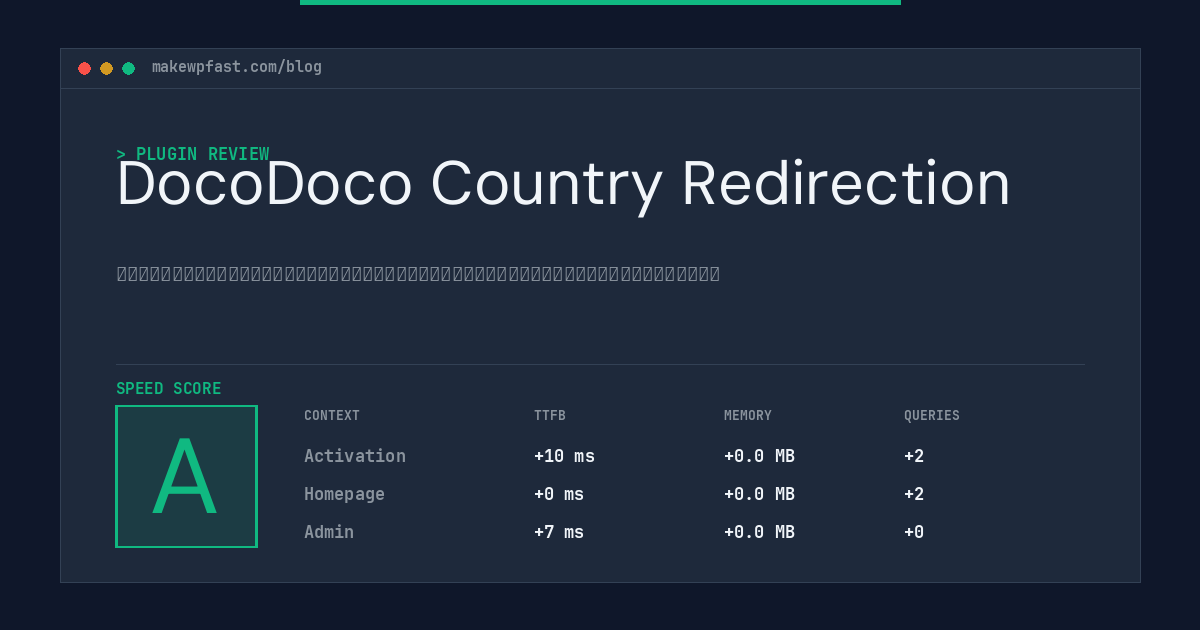1200x630 pixels.
Task: Click the CONTEXT column header
Action: [x=332, y=416]
